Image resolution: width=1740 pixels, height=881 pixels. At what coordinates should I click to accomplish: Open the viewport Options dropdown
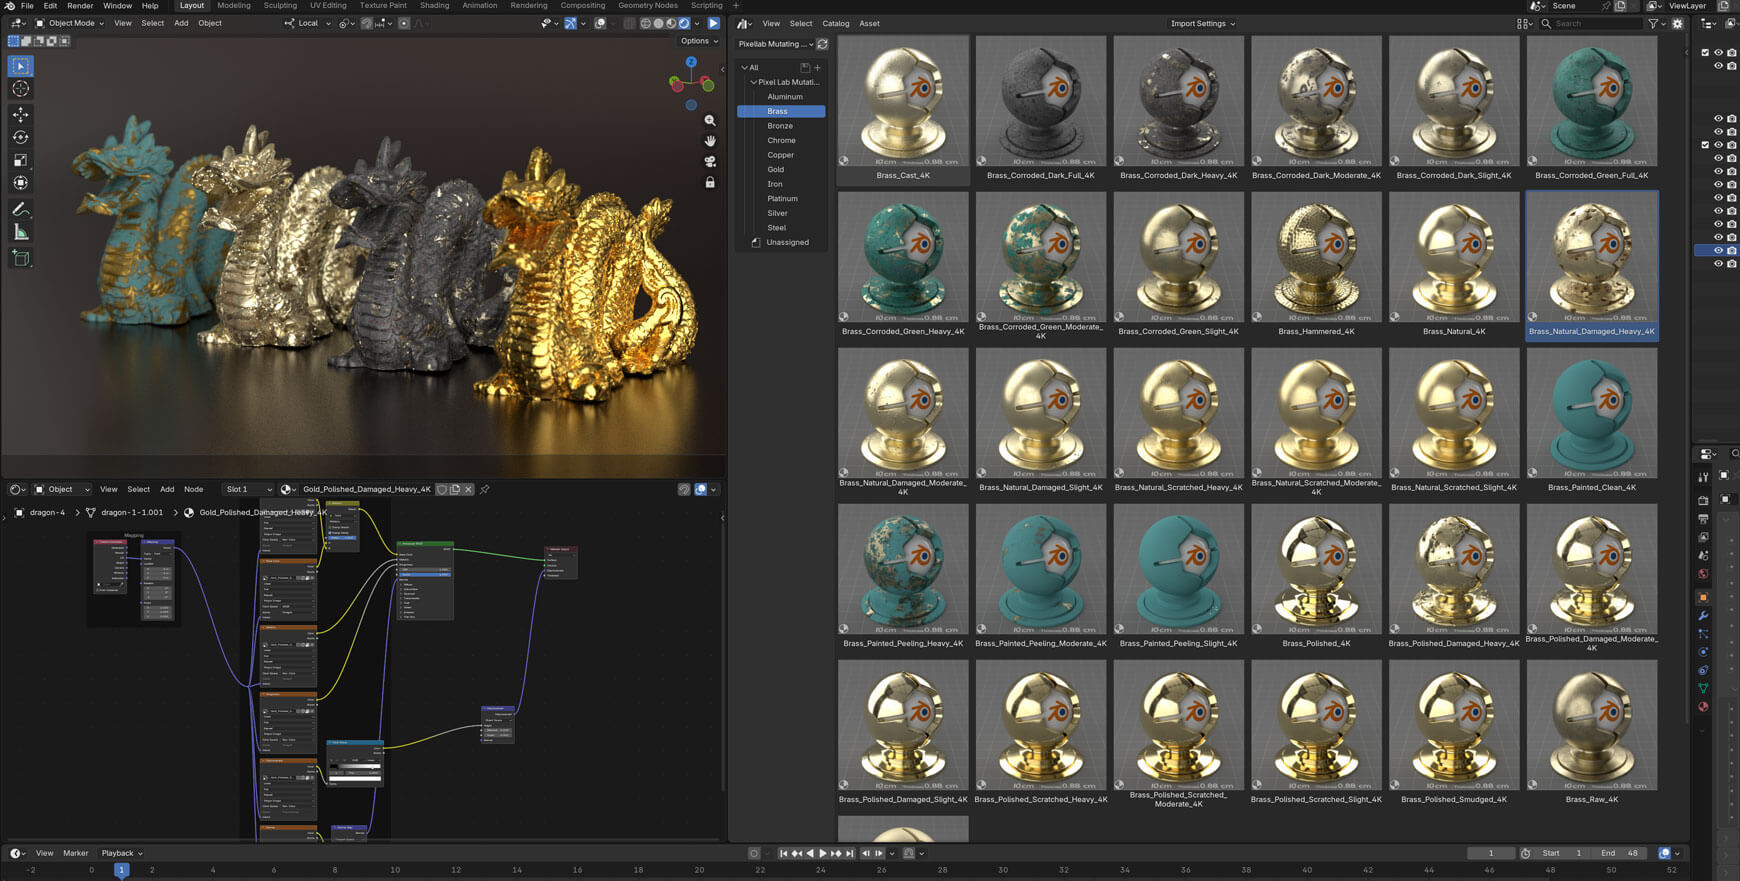699,41
